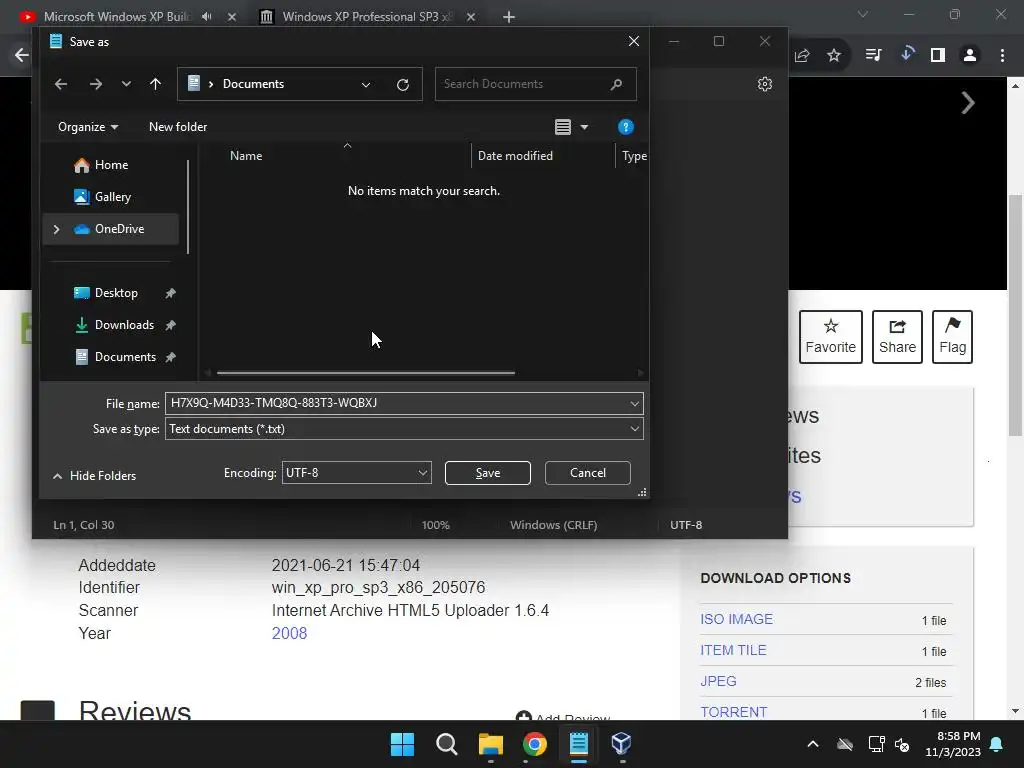
Task: Bookmark this page with star icon
Action: 834,56
